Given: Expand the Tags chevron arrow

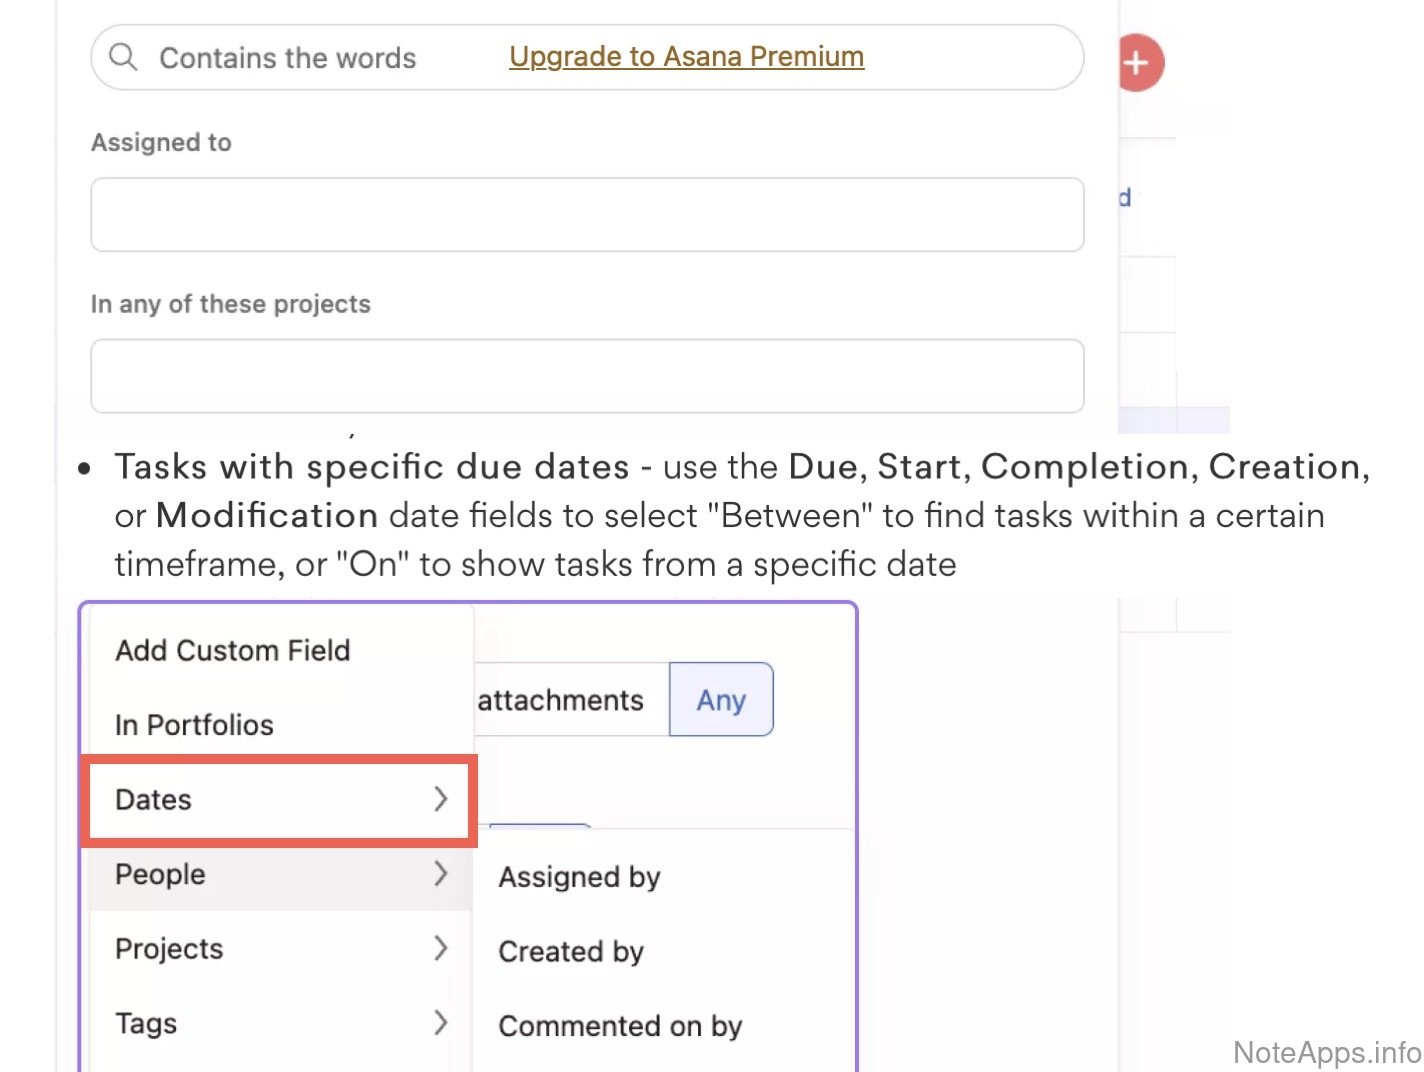Looking at the screenshot, I should click(440, 1022).
